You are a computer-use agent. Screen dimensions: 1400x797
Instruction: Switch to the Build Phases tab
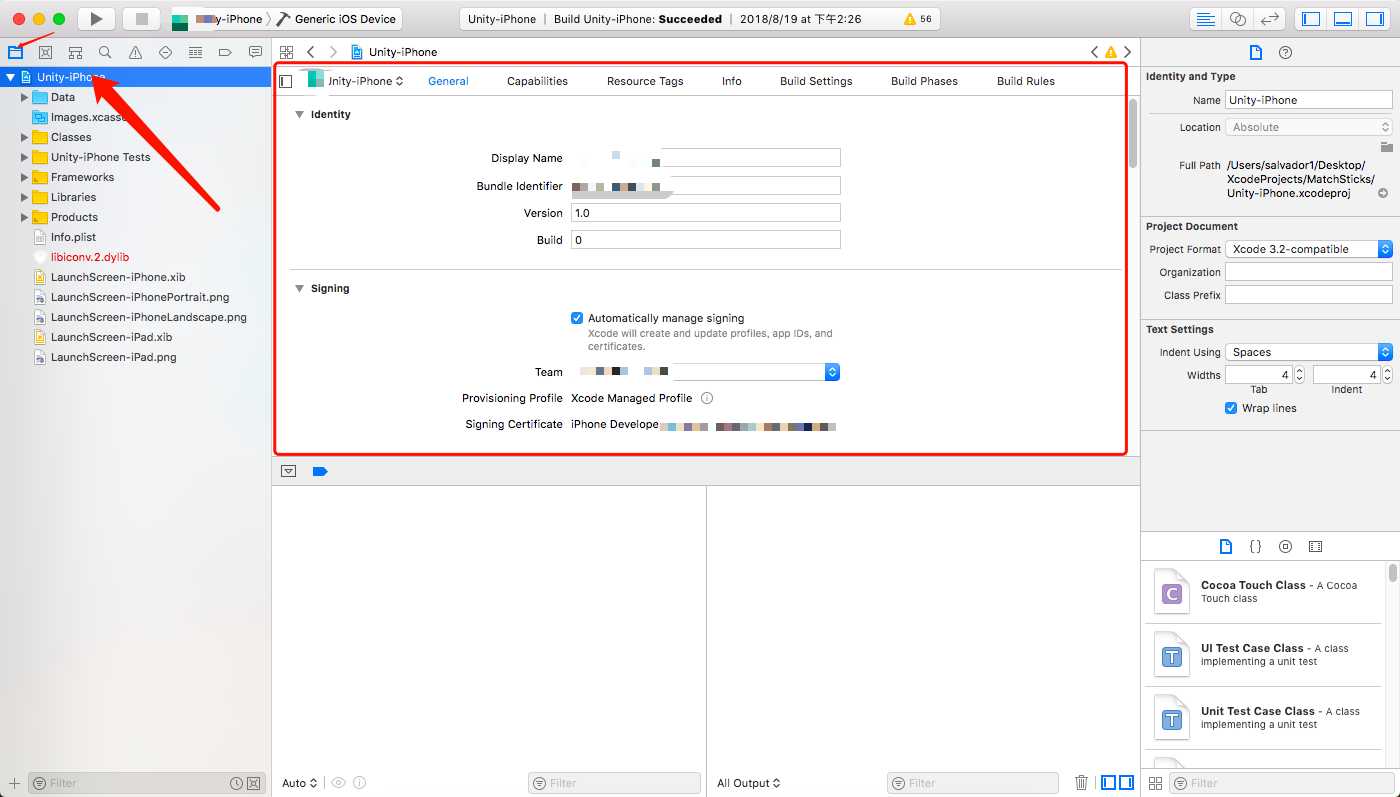924,81
